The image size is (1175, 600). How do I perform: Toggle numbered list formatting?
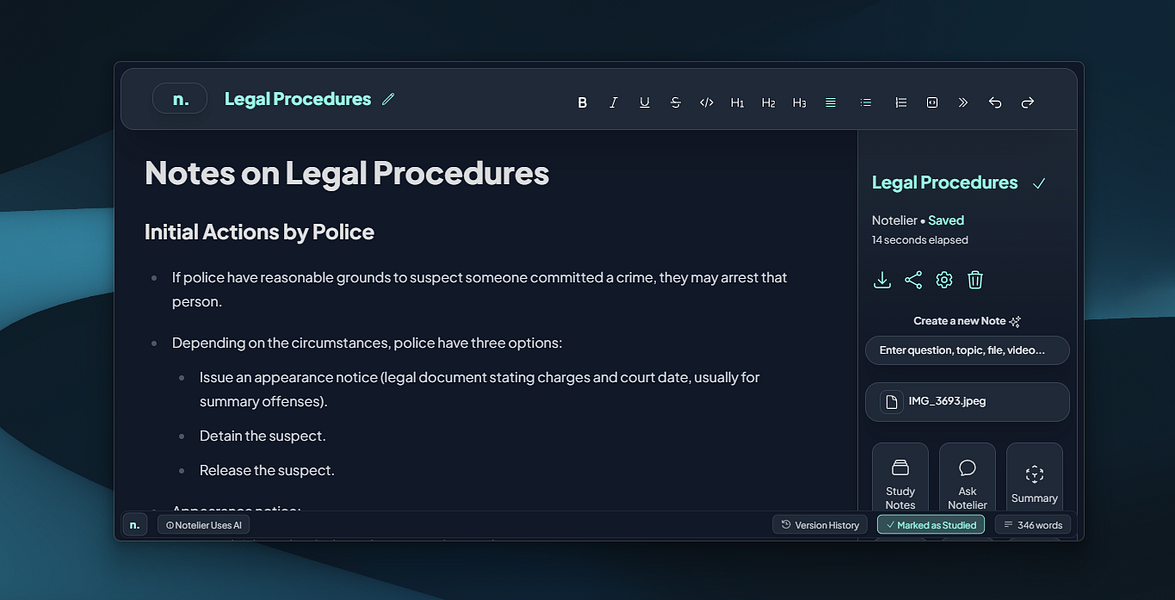tap(901, 103)
